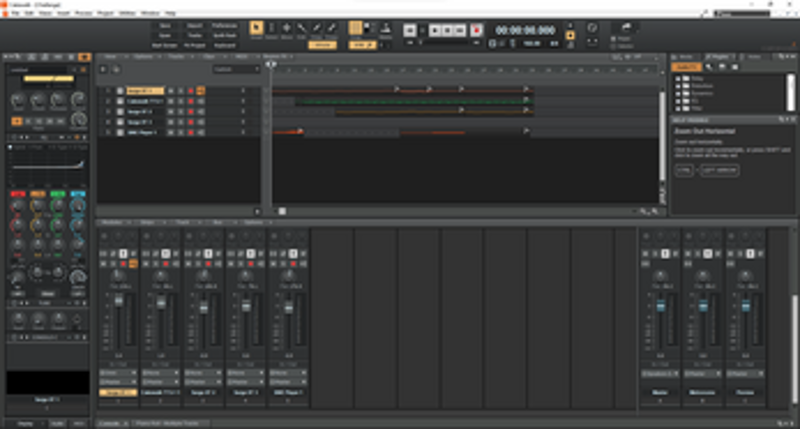
Task: Open the track control preset dropdown
Action: click(x=236, y=69)
